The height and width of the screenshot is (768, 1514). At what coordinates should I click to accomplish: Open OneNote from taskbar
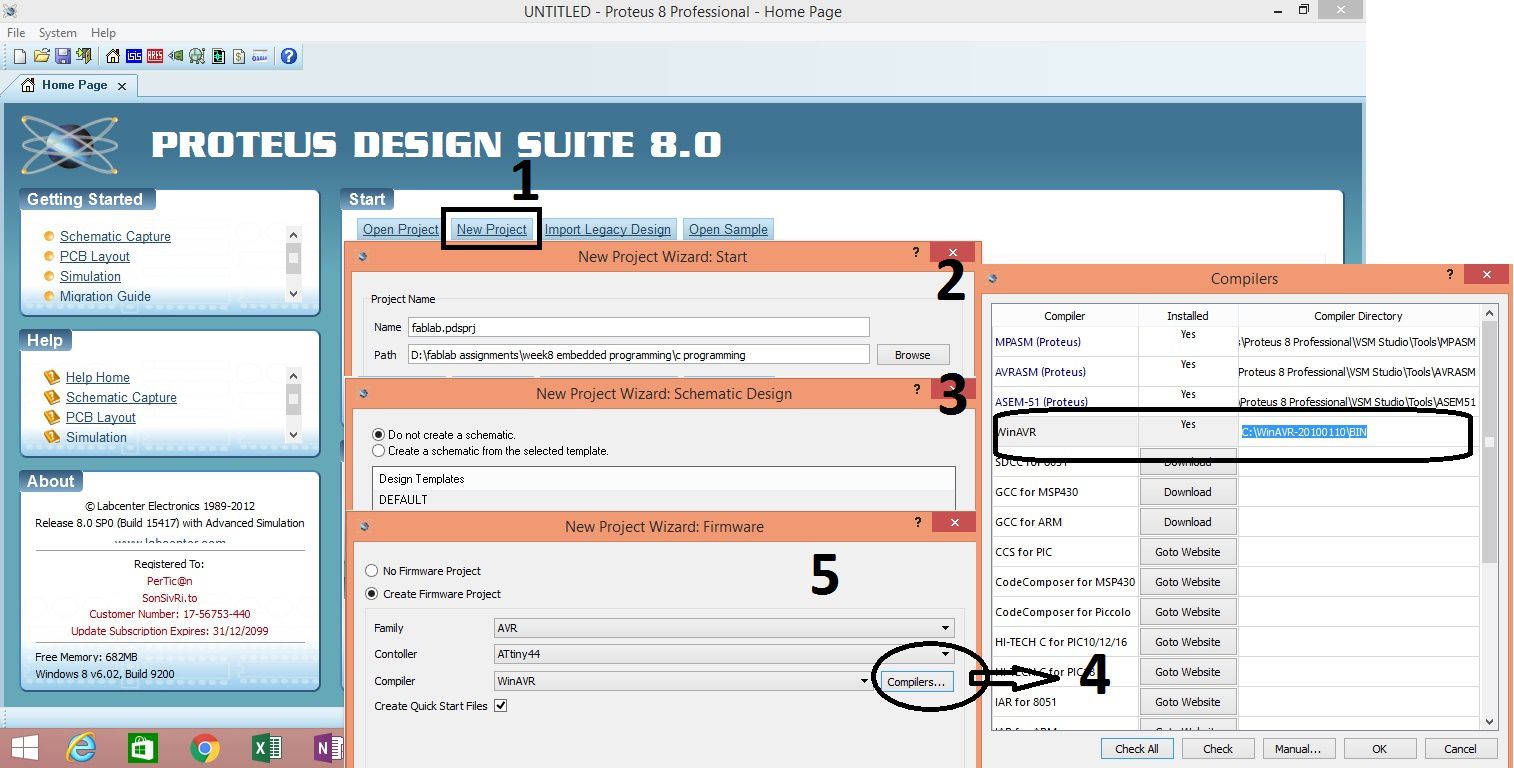coord(329,748)
